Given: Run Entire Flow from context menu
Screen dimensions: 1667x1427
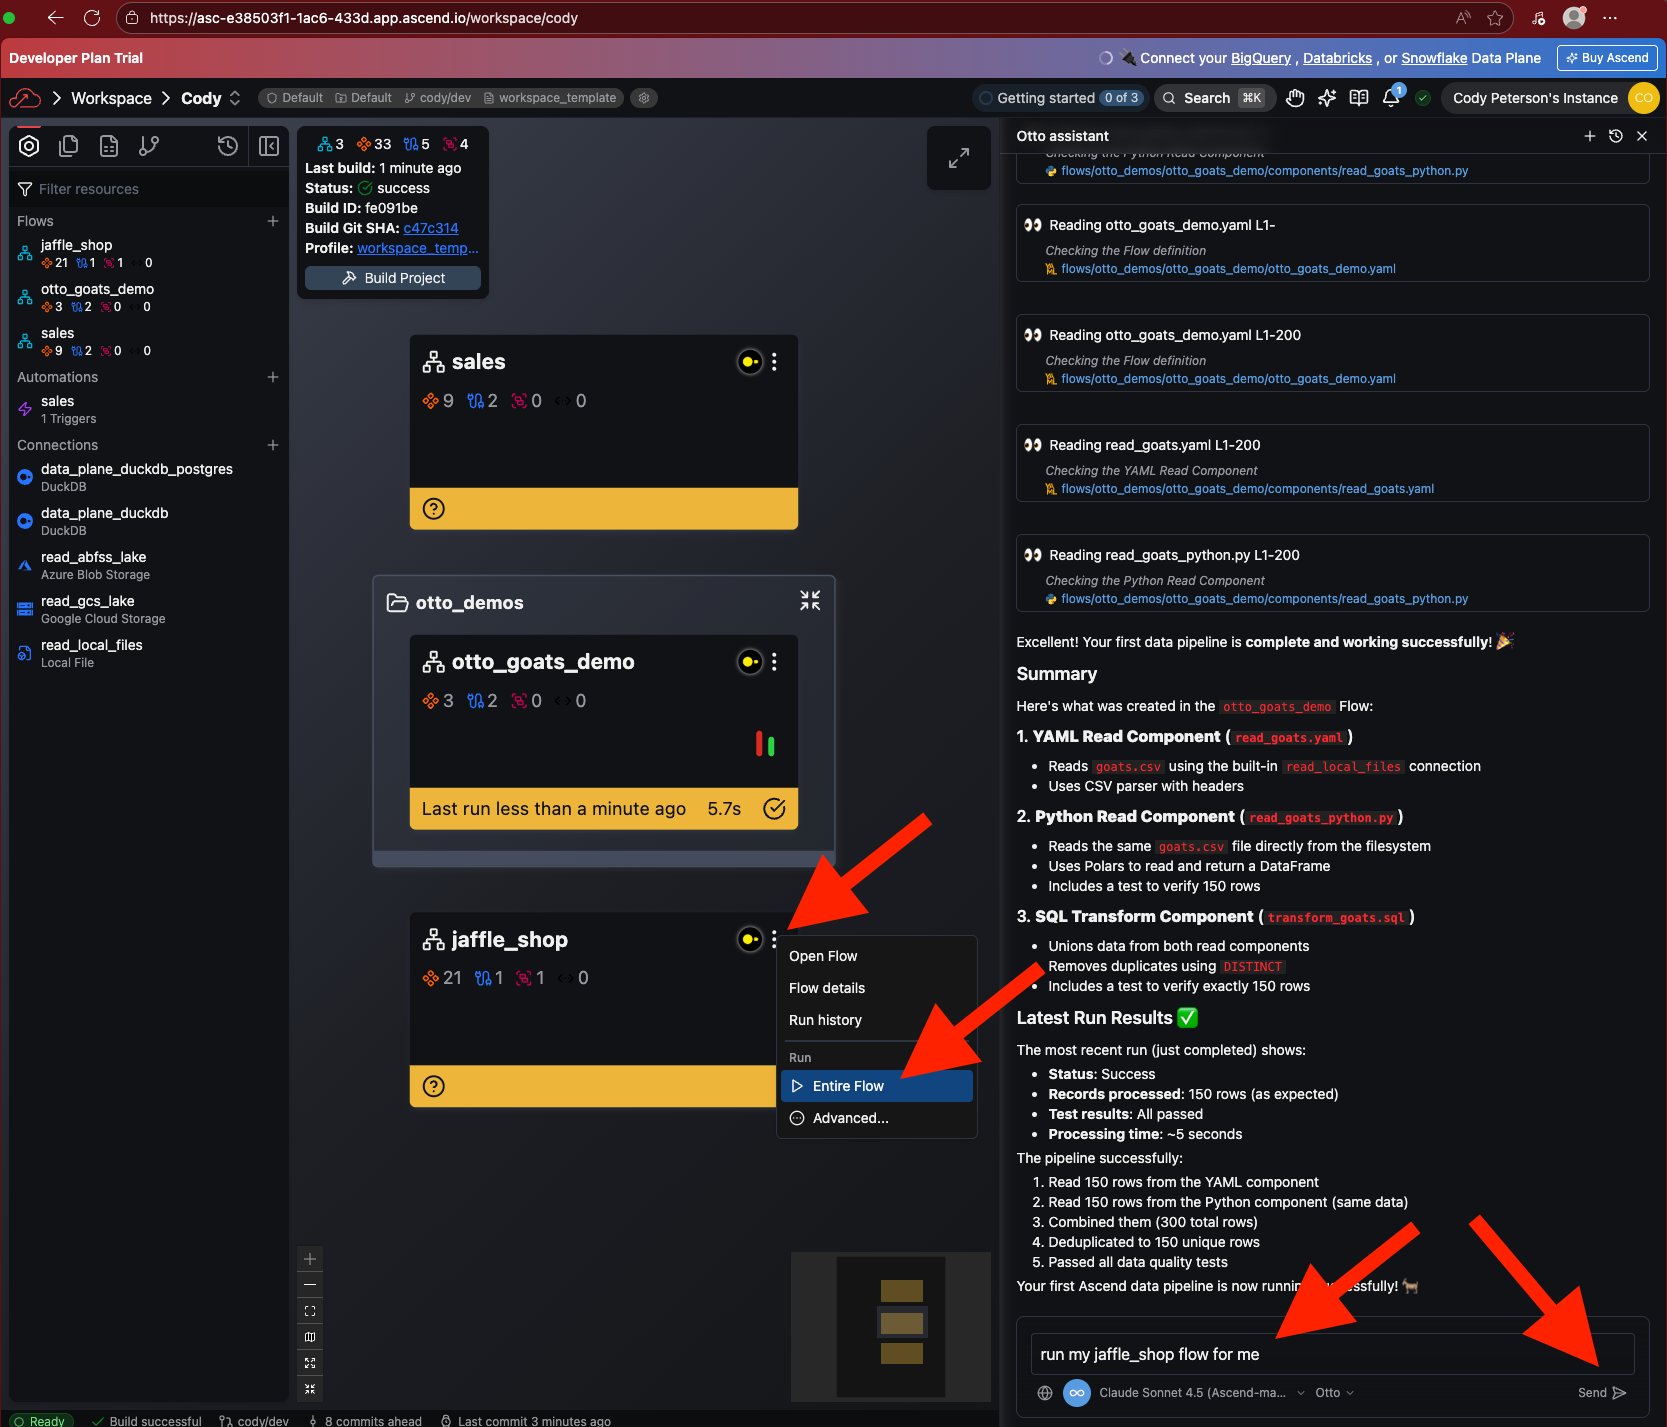Looking at the screenshot, I should click(x=877, y=1086).
